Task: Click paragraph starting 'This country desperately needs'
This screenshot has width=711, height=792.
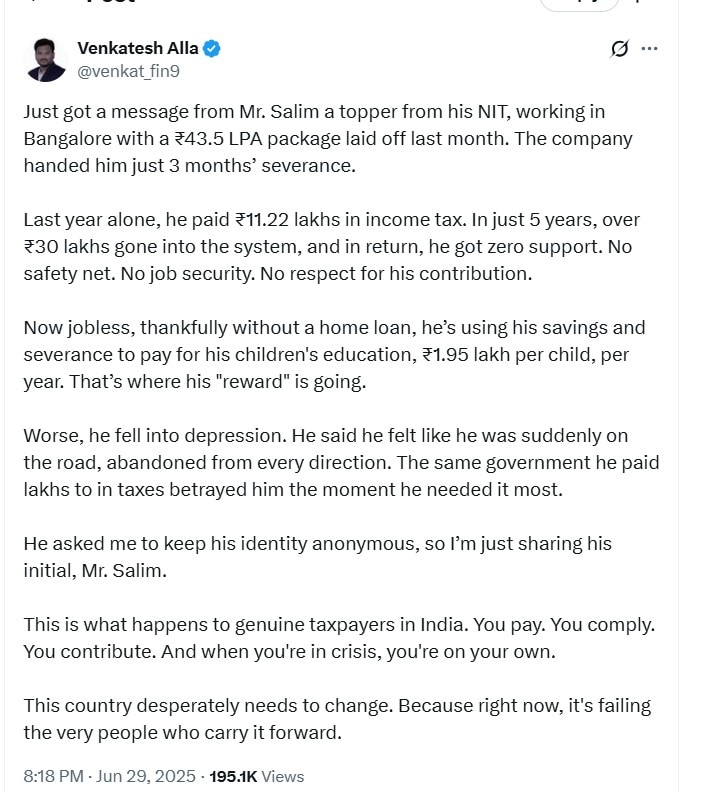Action: click(337, 719)
